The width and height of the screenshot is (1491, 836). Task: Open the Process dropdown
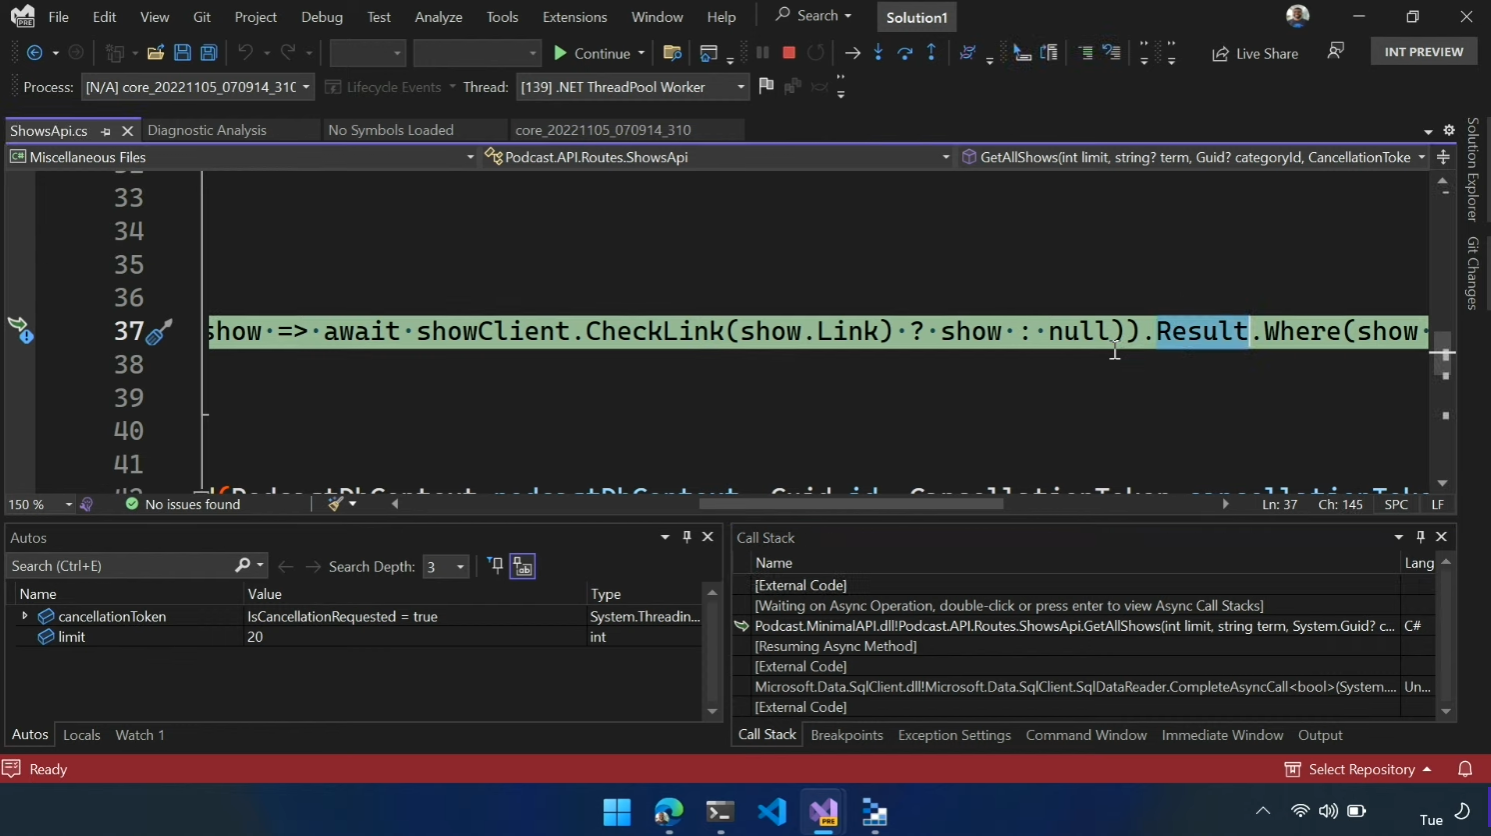pos(305,87)
